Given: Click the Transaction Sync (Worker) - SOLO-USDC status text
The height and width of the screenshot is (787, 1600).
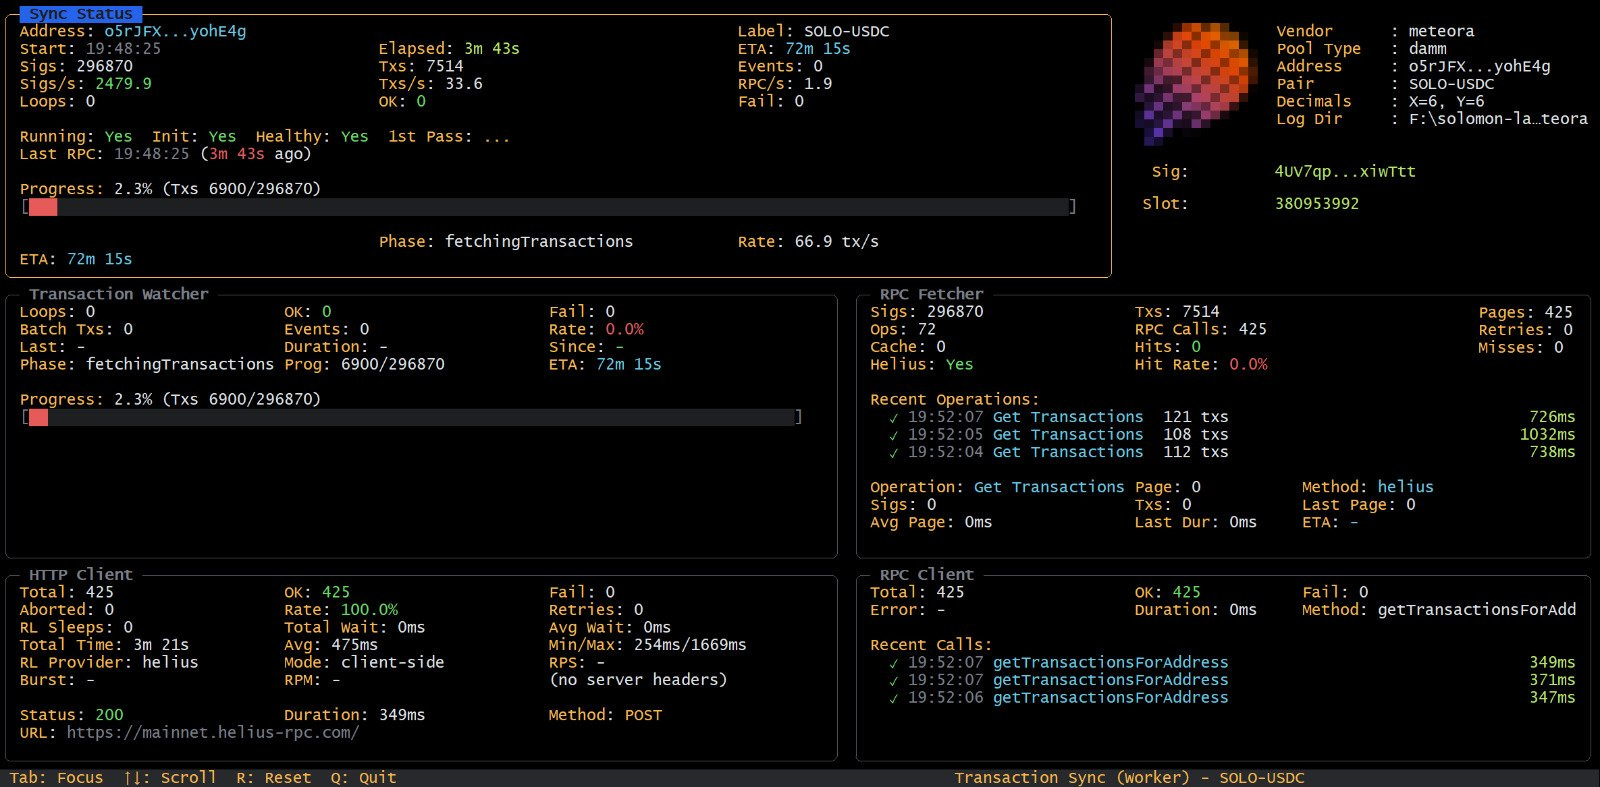Looking at the screenshot, I should pos(1129,778).
